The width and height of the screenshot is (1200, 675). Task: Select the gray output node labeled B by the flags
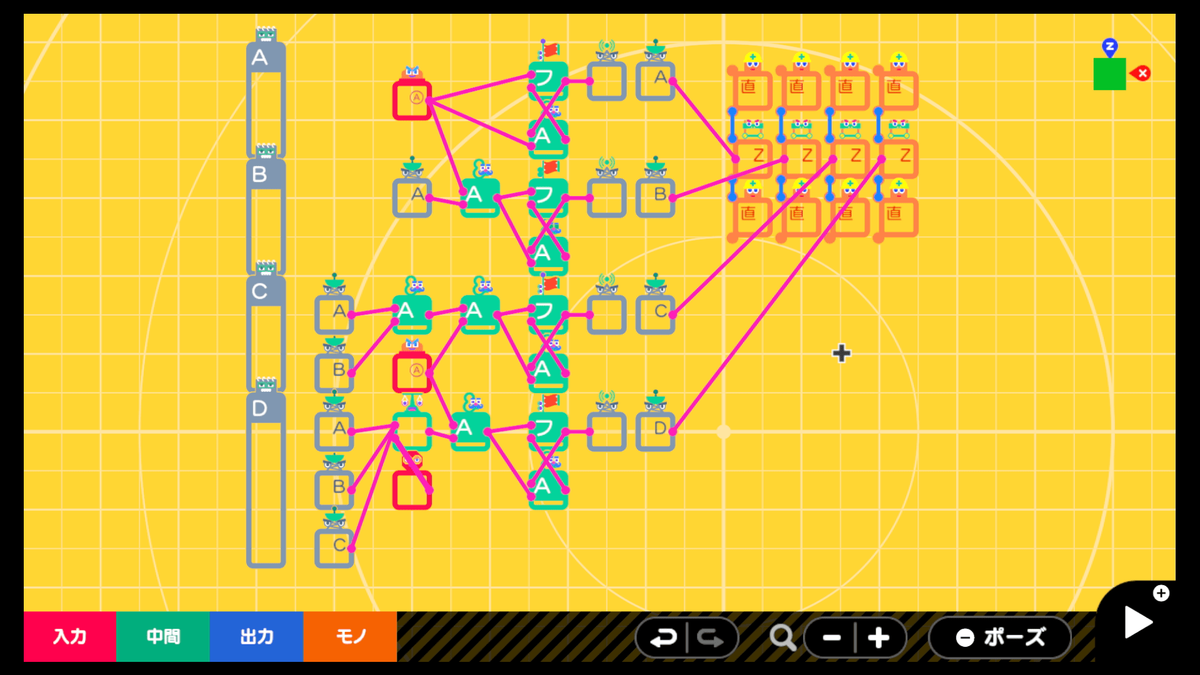(656, 197)
